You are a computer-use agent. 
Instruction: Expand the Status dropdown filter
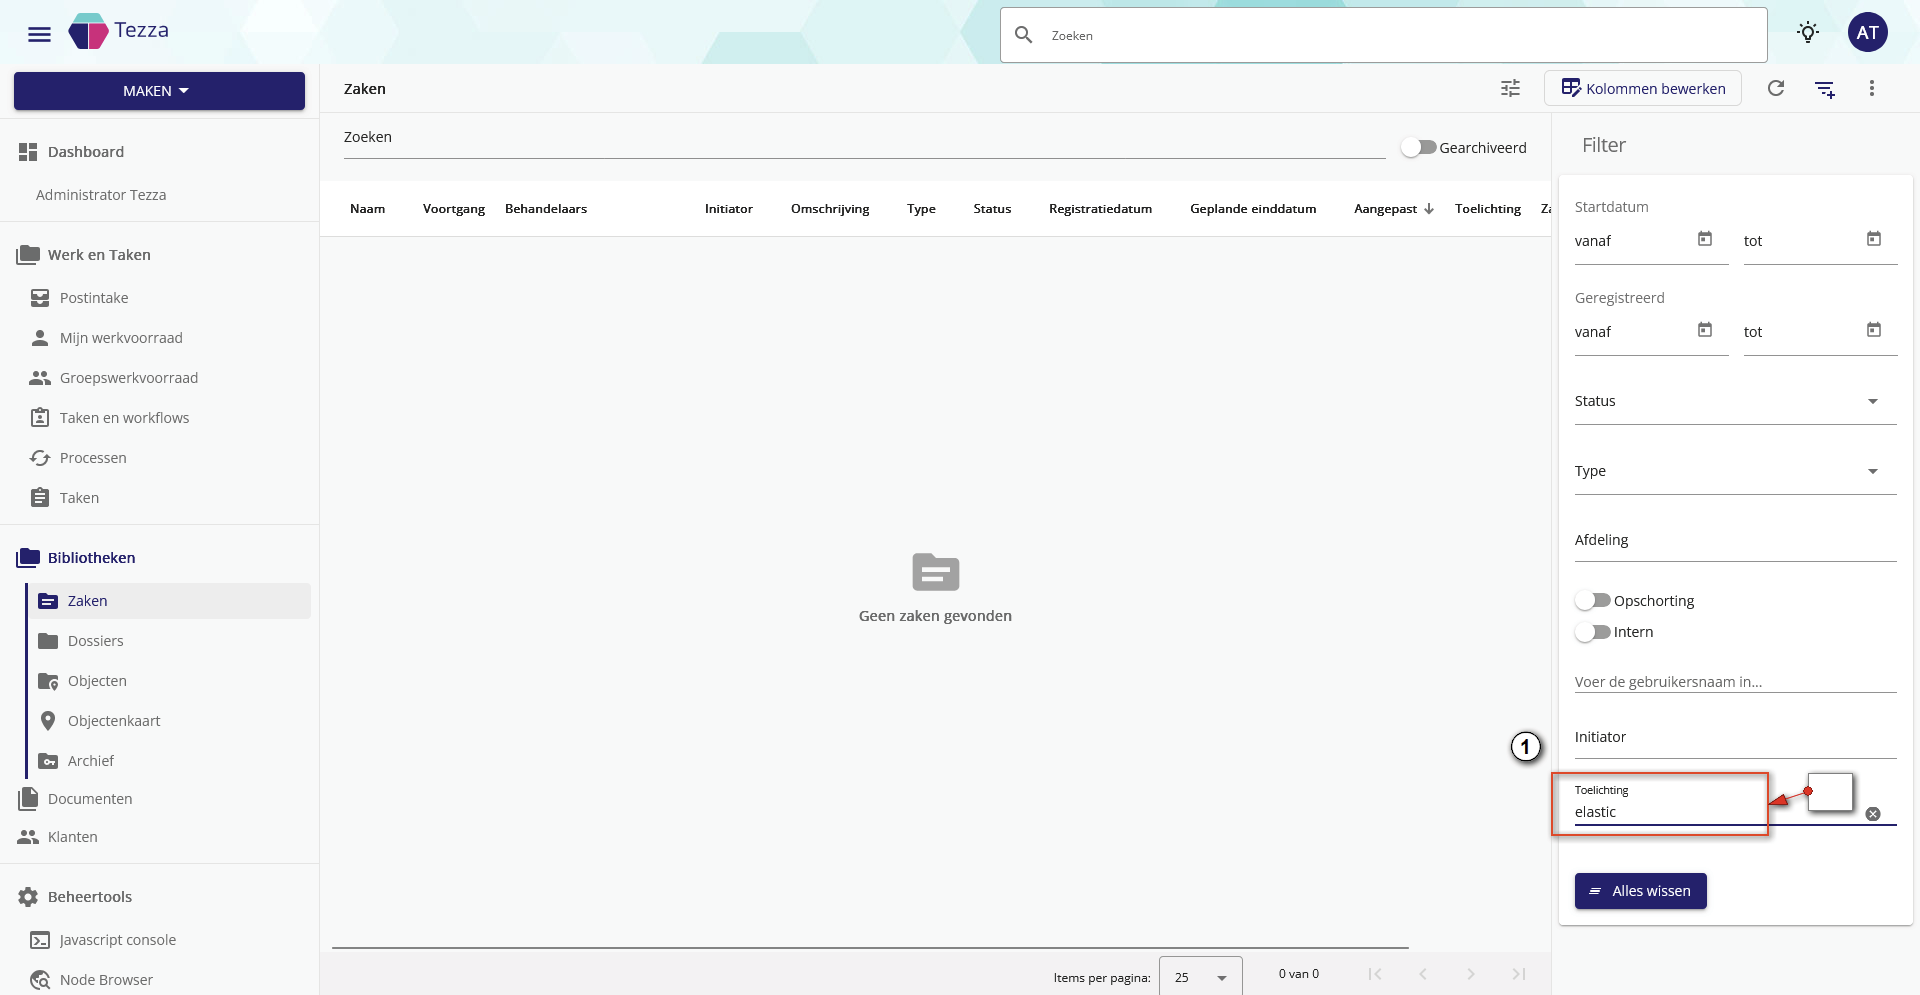[1735, 401]
